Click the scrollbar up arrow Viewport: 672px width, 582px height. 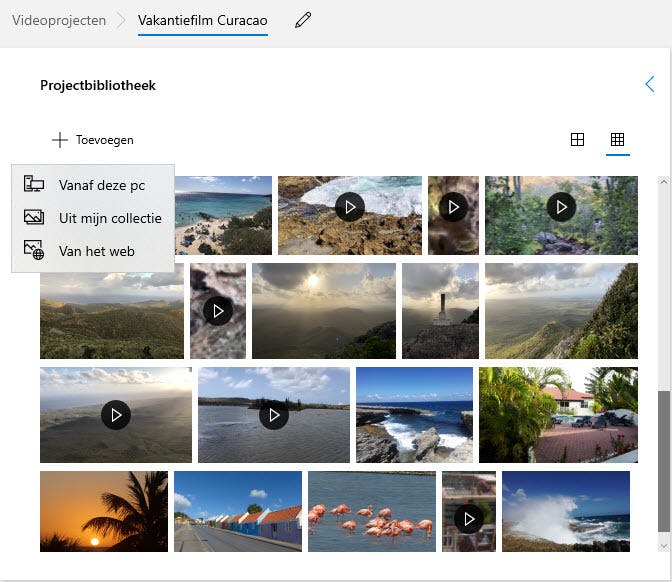[663, 184]
